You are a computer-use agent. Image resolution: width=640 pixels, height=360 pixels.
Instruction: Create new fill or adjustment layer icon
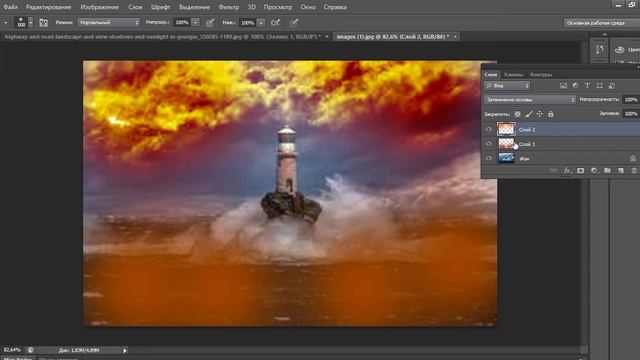[594, 171]
